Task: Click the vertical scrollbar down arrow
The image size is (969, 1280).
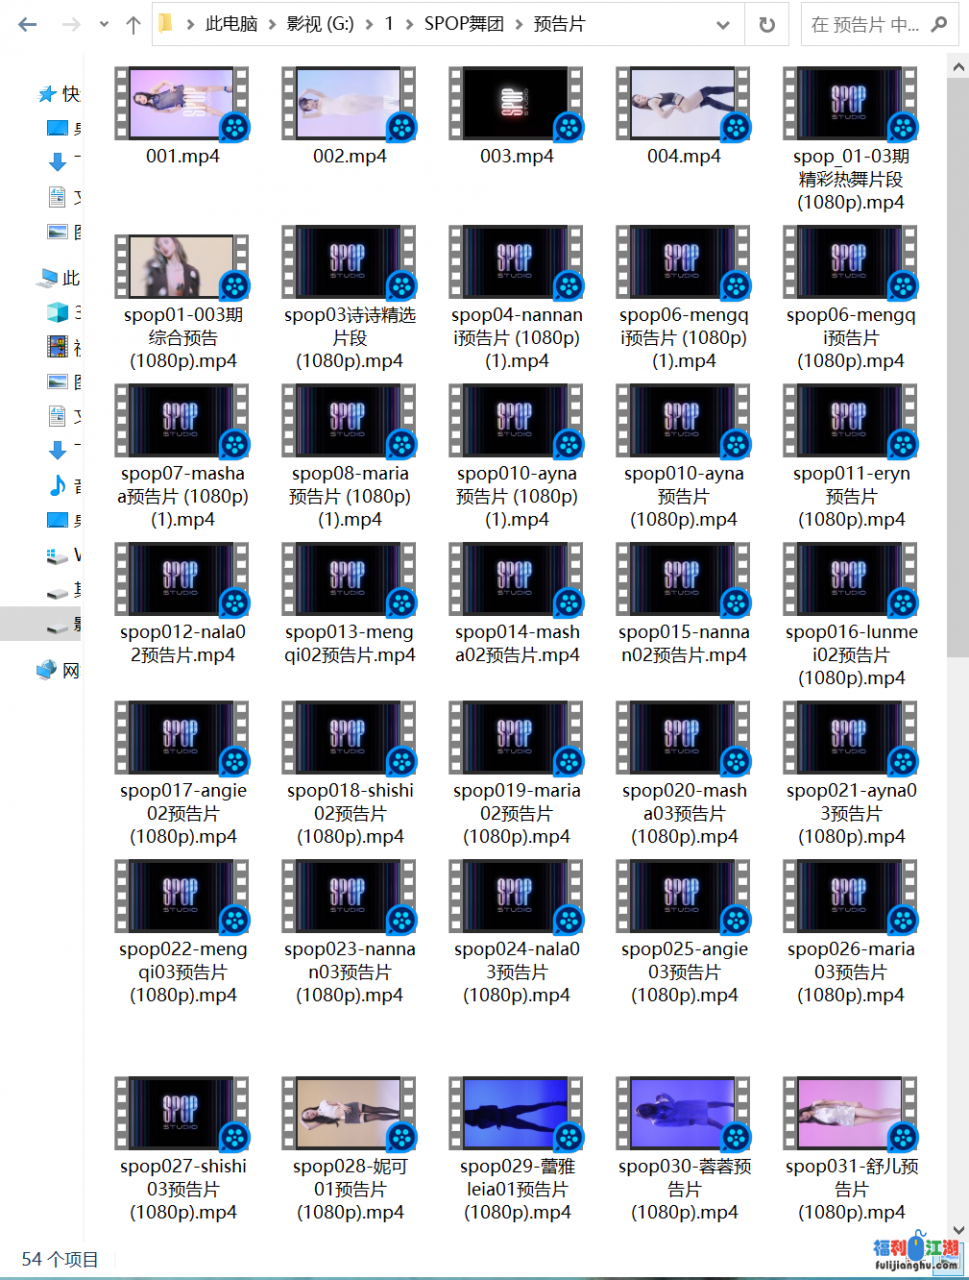Action: click(957, 1229)
